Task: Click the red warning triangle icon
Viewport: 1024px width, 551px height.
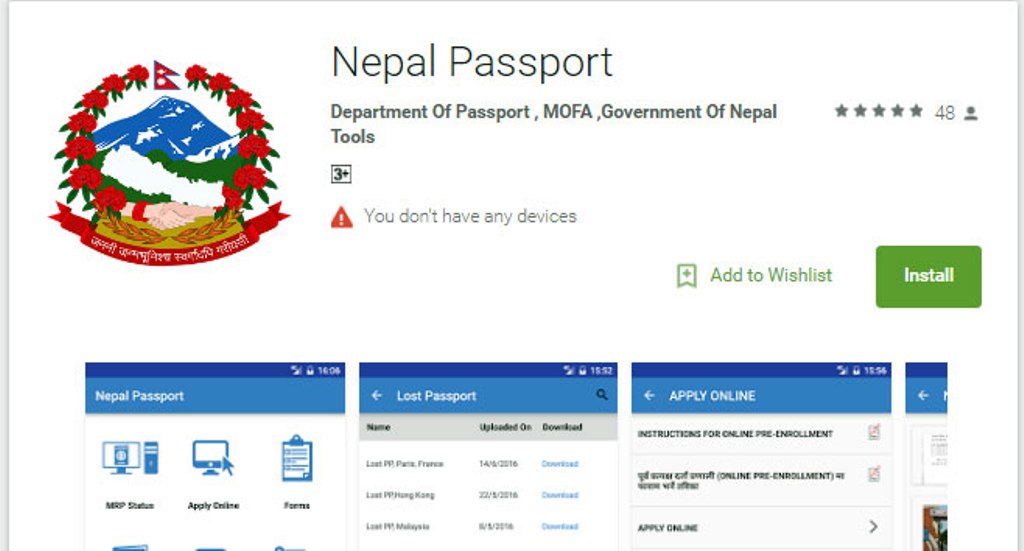Action: 342,217
